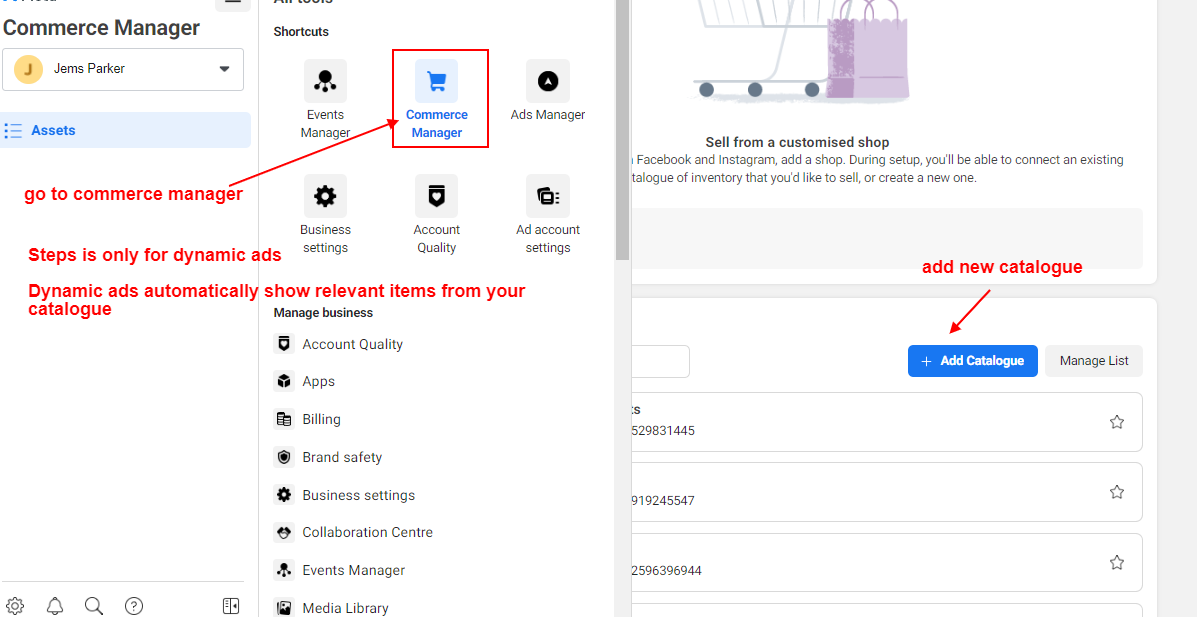Star the catalogue ending in 529831445
This screenshot has width=1197, height=617.
tap(1117, 422)
